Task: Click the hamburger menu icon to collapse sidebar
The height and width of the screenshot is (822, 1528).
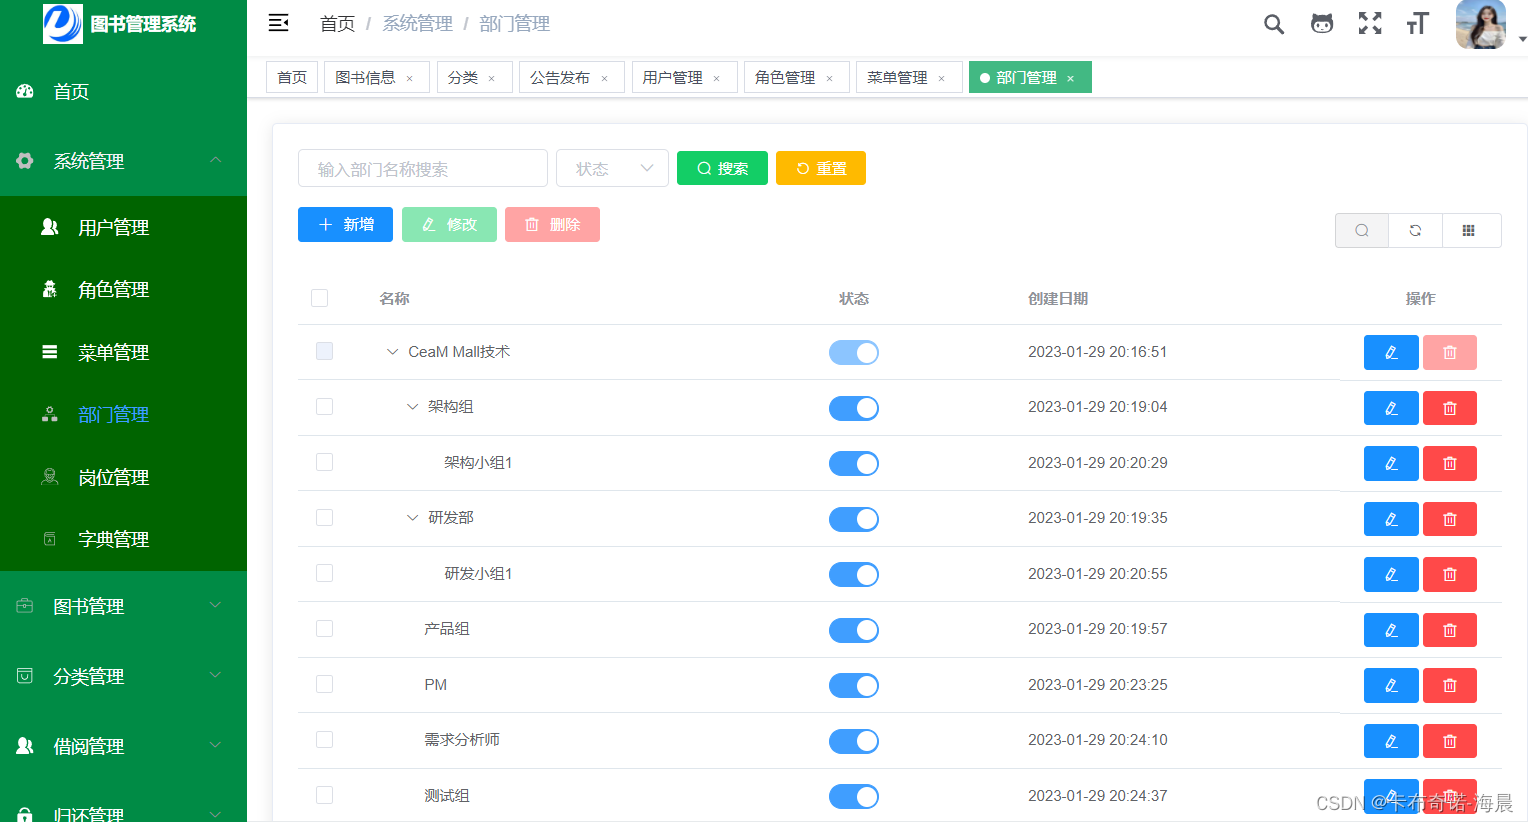Action: 278,22
